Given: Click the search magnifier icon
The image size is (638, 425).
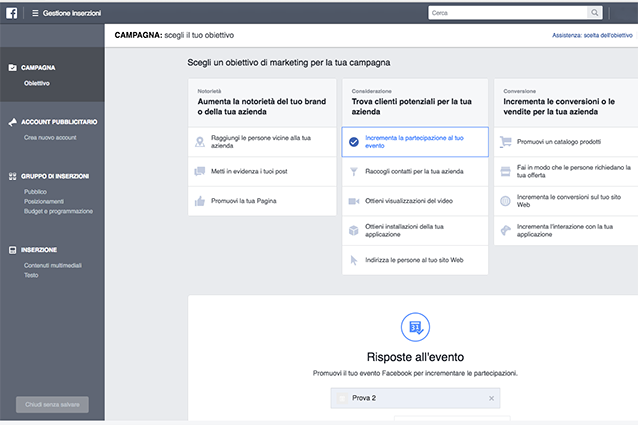Looking at the screenshot, I should coord(594,13).
